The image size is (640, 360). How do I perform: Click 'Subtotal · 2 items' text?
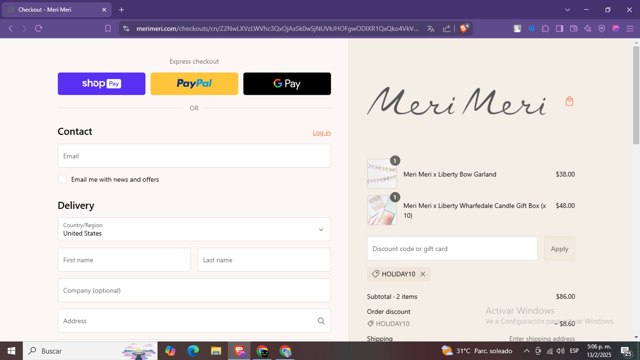click(x=392, y=297)
